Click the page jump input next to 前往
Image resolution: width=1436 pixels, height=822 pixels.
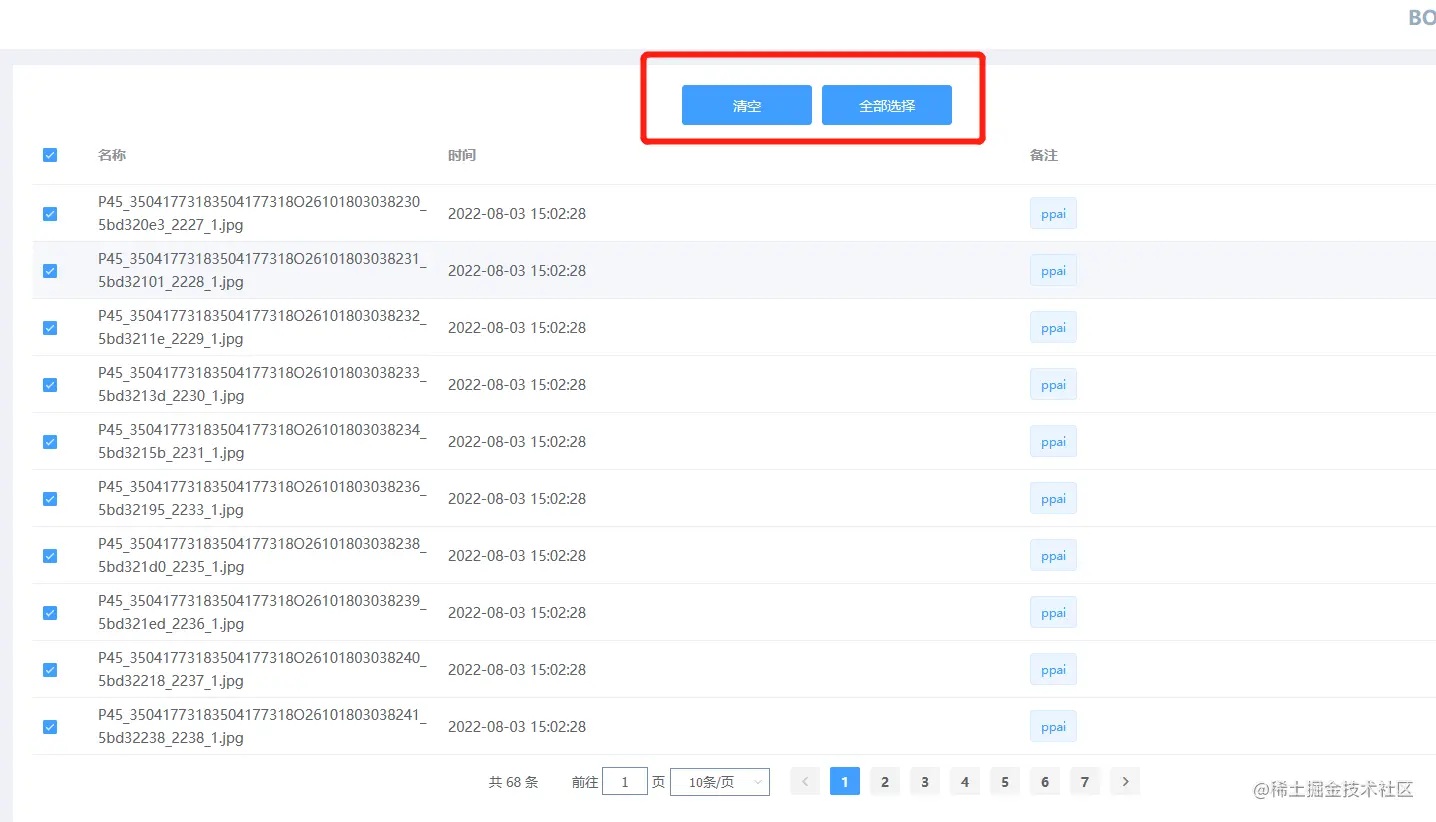pyautogui.click(x=625, y=781)
